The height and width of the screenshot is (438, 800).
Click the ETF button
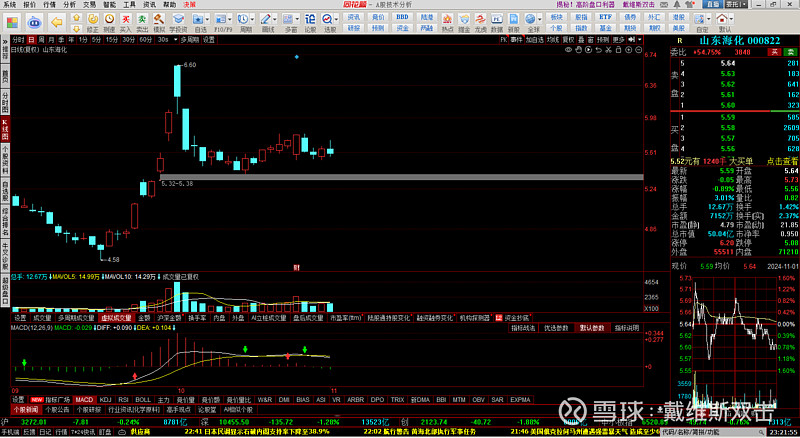point(605,17)
